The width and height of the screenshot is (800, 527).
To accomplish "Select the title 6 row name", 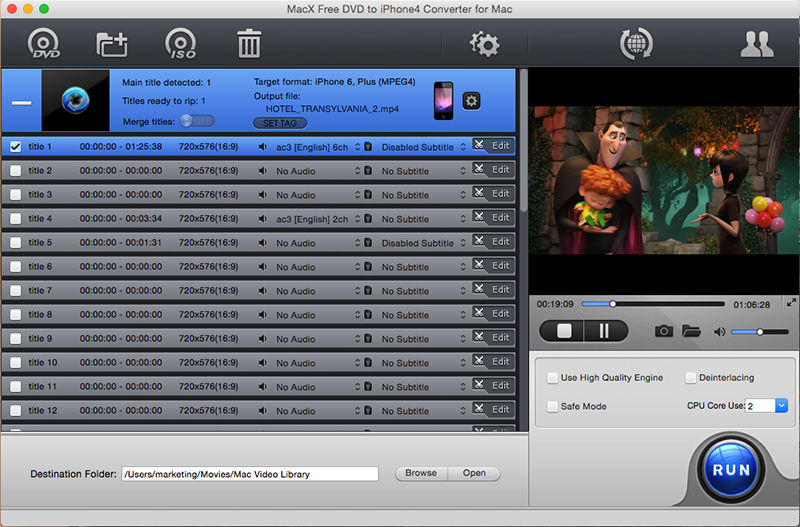I will (40, 266).
